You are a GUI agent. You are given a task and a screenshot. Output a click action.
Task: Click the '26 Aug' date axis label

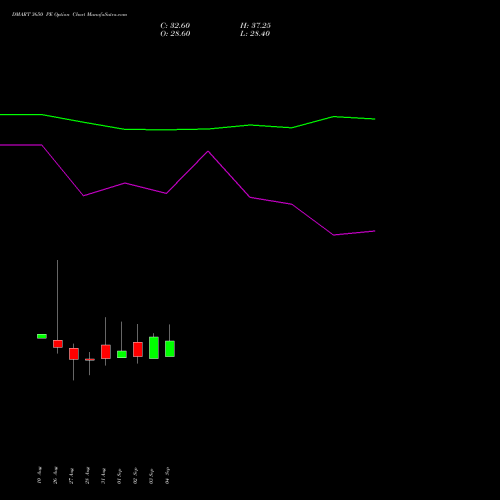(55, 475)
